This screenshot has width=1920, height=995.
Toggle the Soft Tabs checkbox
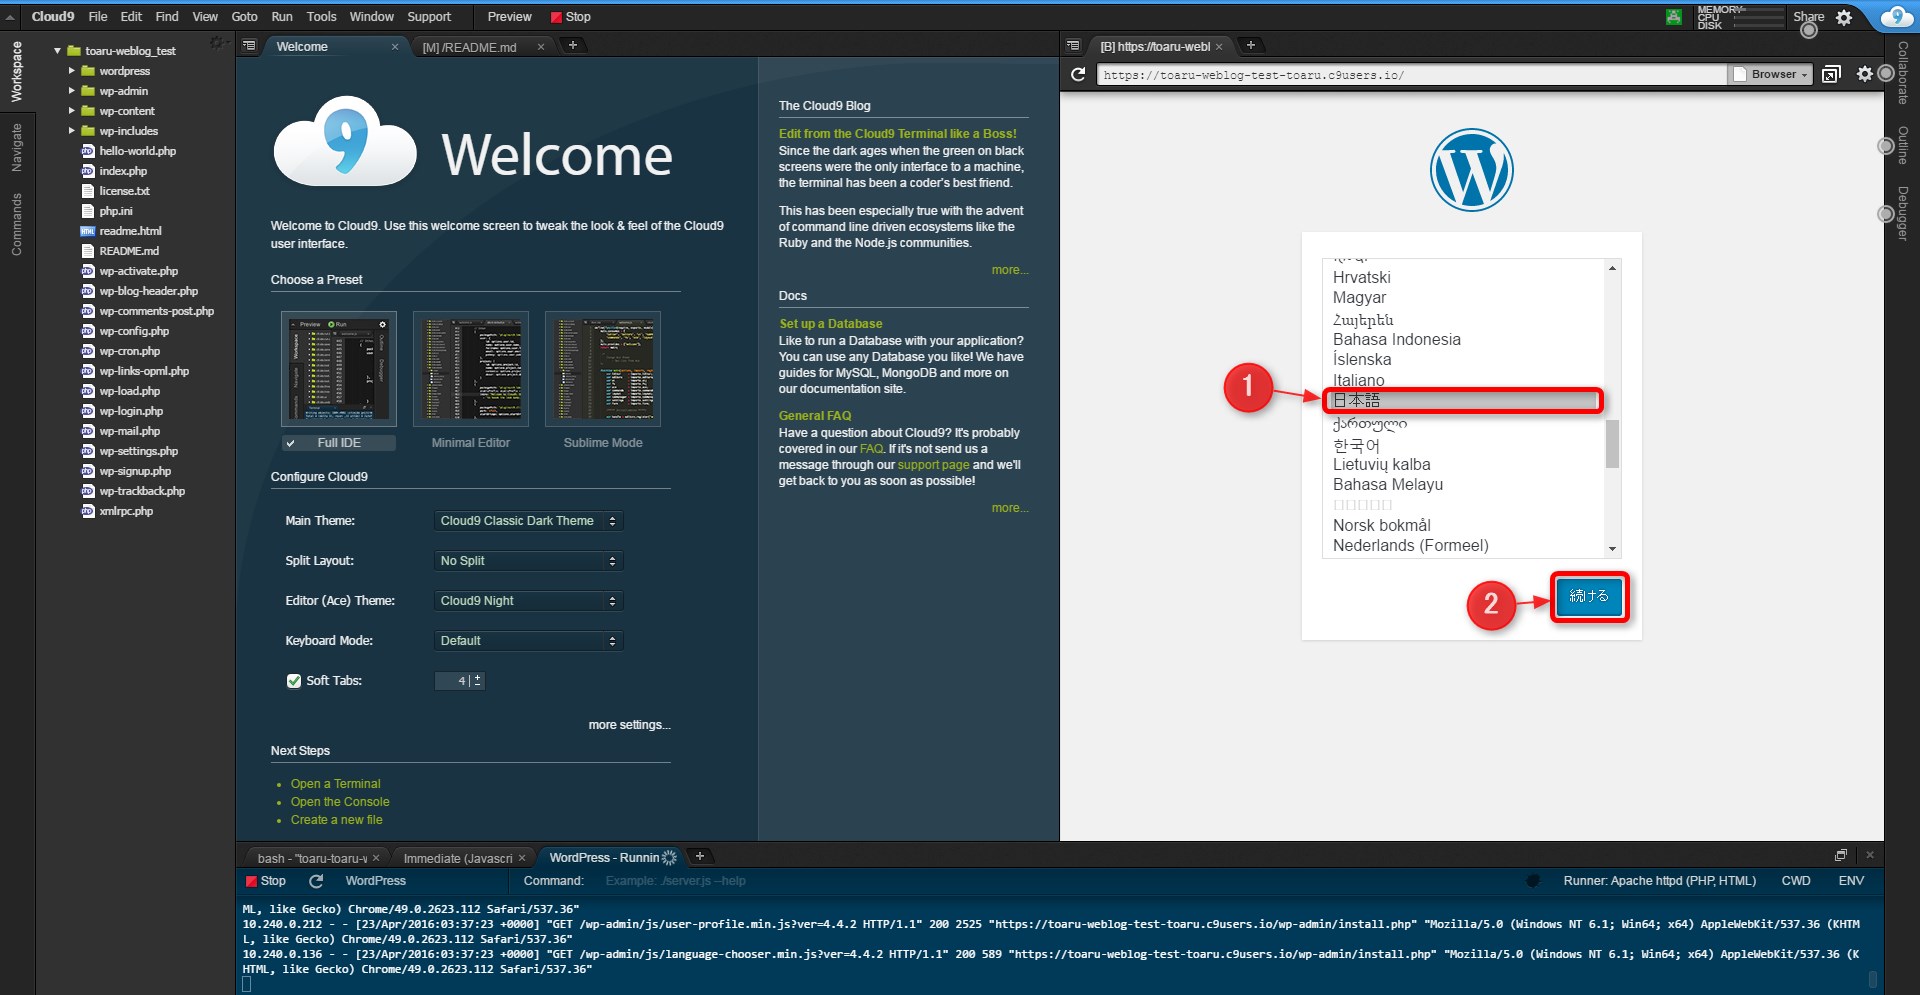click(x=294, y=681)
